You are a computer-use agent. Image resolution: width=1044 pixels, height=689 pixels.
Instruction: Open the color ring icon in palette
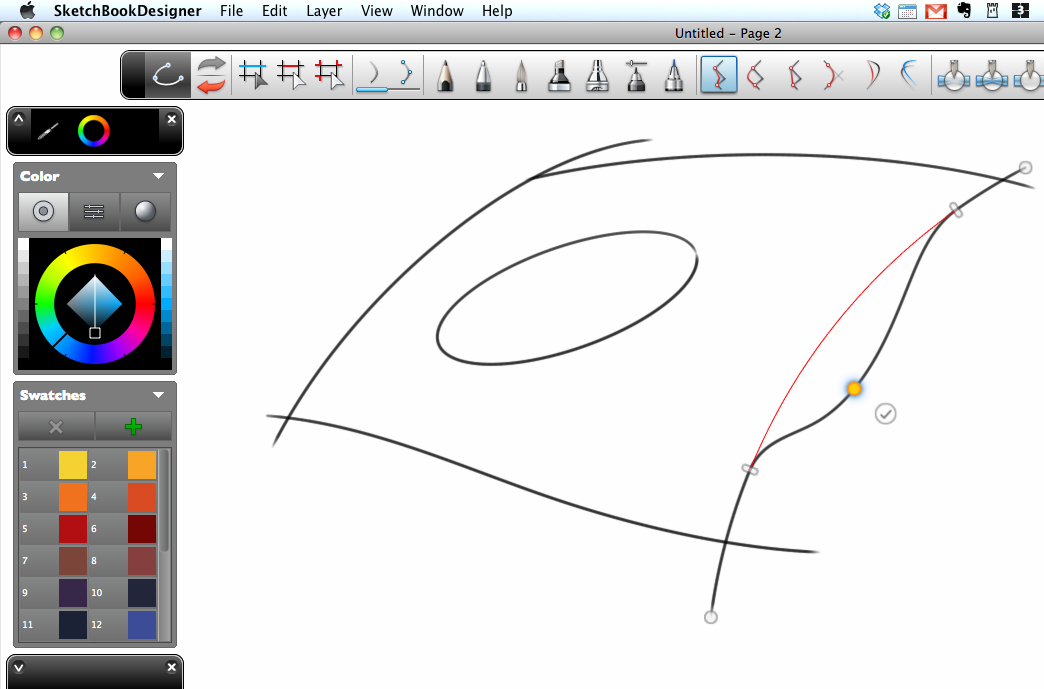[x=94, y=130]
